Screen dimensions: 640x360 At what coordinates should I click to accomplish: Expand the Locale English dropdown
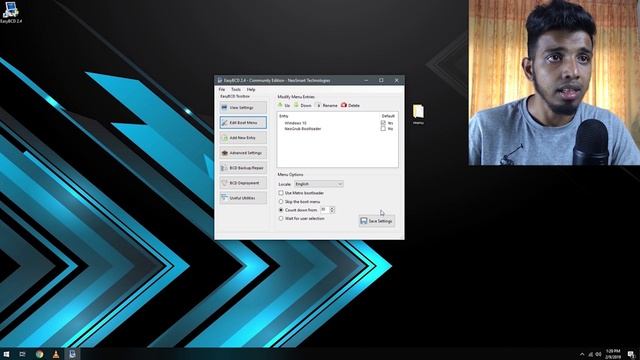pyautogui.click(x=318, y=184)
